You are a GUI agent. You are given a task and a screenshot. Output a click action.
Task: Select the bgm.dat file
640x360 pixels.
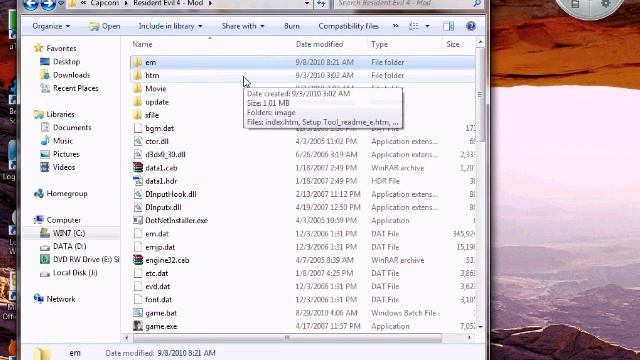pyautogui.click(x=160, y=128)
